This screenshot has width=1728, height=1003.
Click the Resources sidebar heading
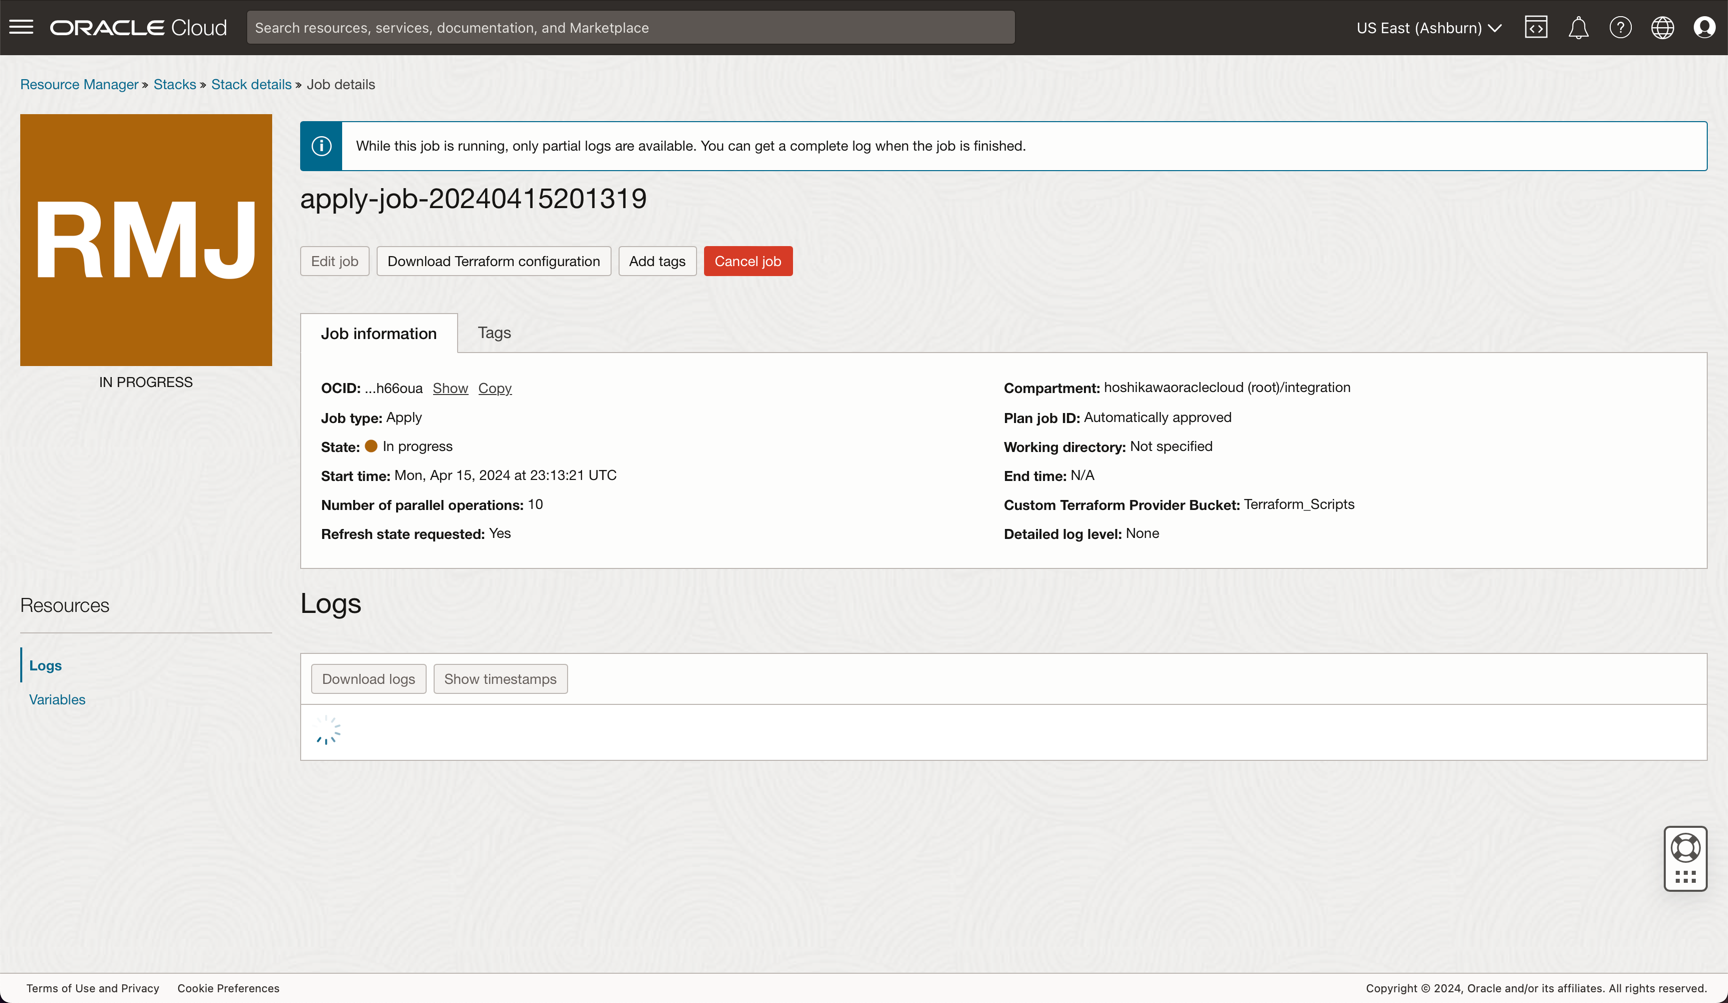click(65, 605)
